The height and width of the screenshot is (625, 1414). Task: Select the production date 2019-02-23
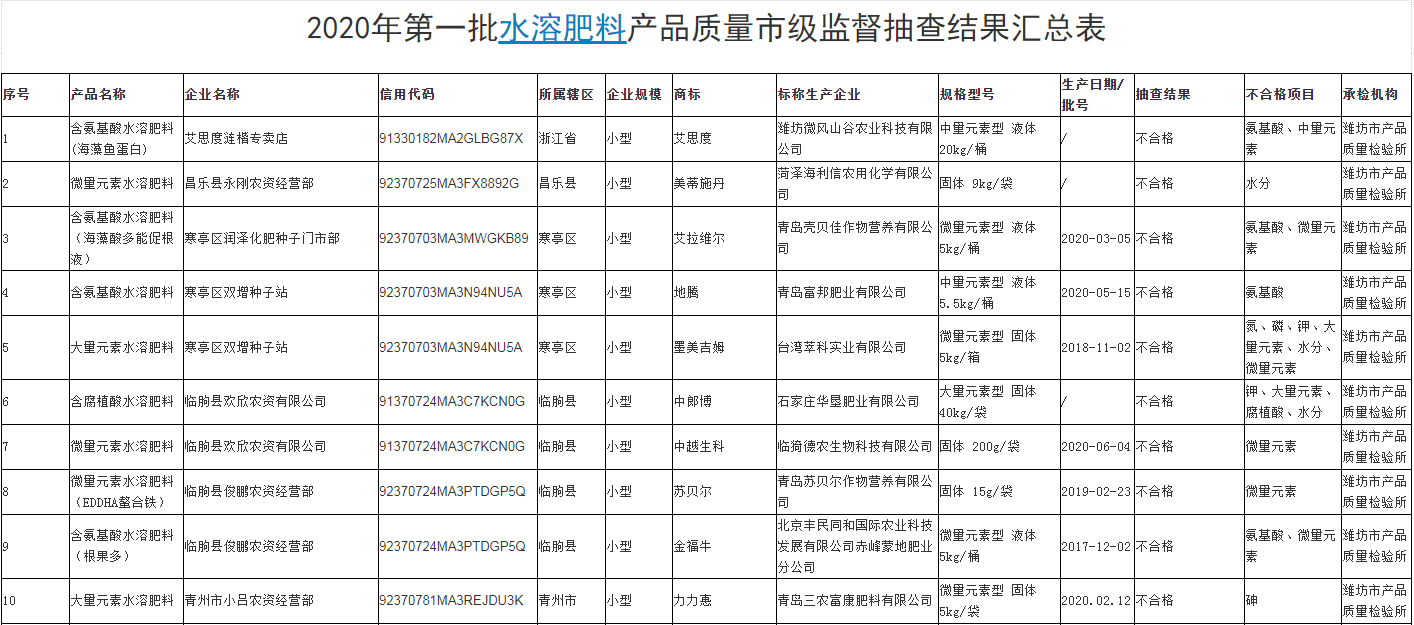[1096, 491]
